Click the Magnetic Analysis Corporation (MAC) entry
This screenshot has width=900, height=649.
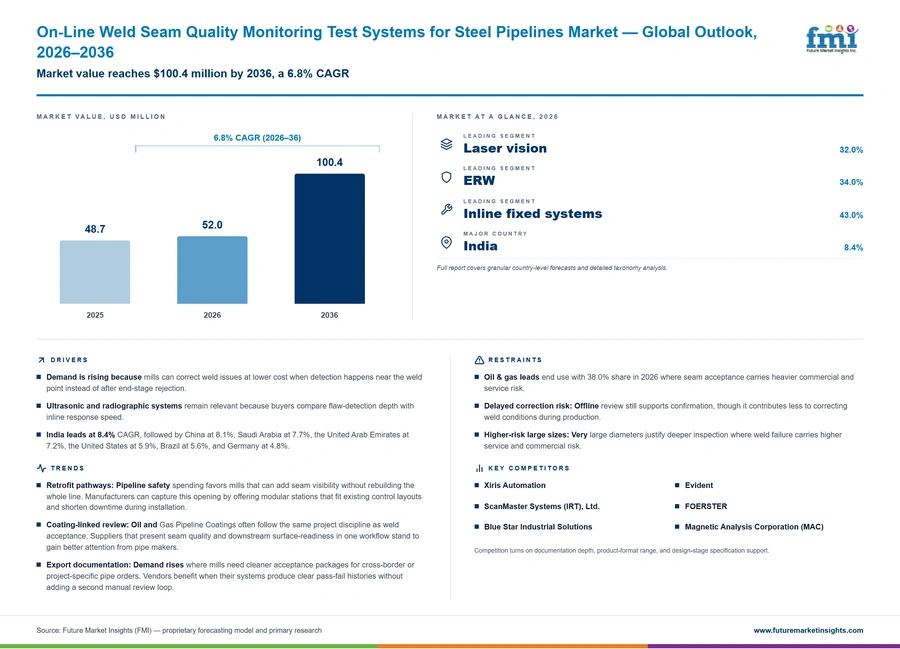[754, 527]
